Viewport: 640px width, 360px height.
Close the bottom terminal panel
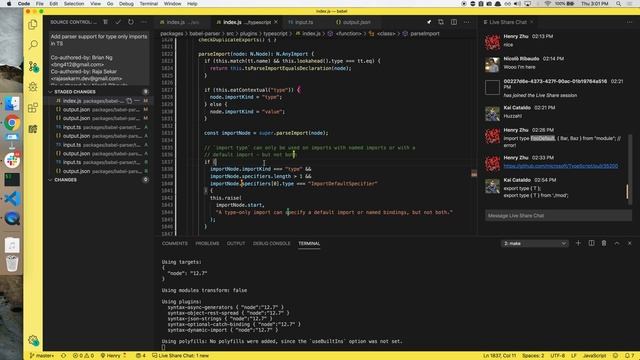pyautogui.click(x=629, y=243)
